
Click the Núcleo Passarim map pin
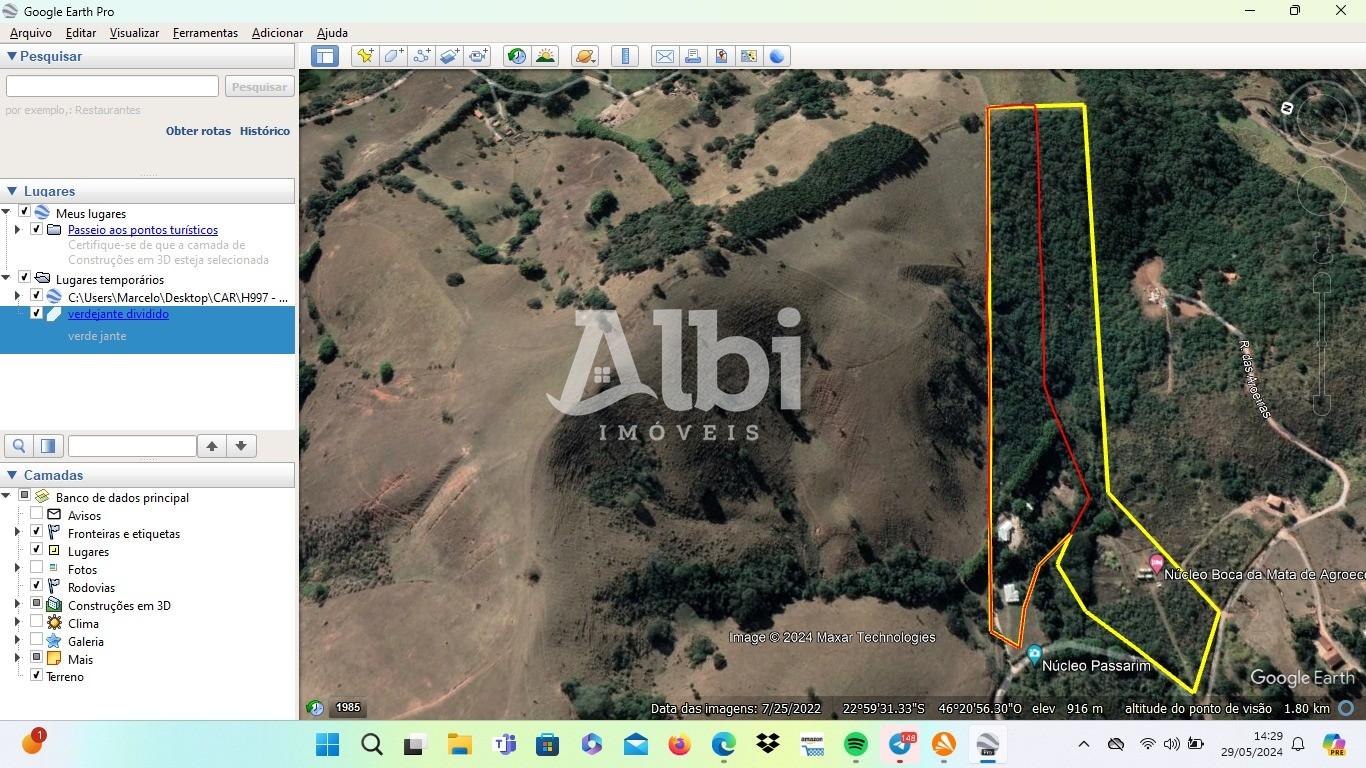coord(1034,655)
